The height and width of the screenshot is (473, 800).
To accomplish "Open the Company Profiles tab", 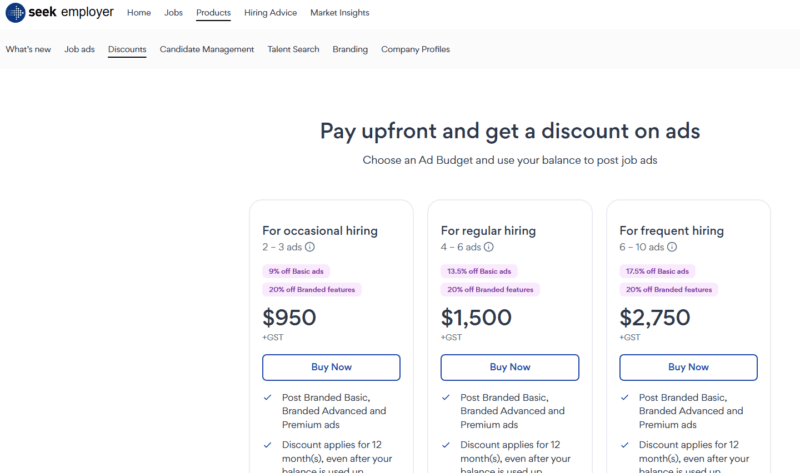I will coord(415,49).
